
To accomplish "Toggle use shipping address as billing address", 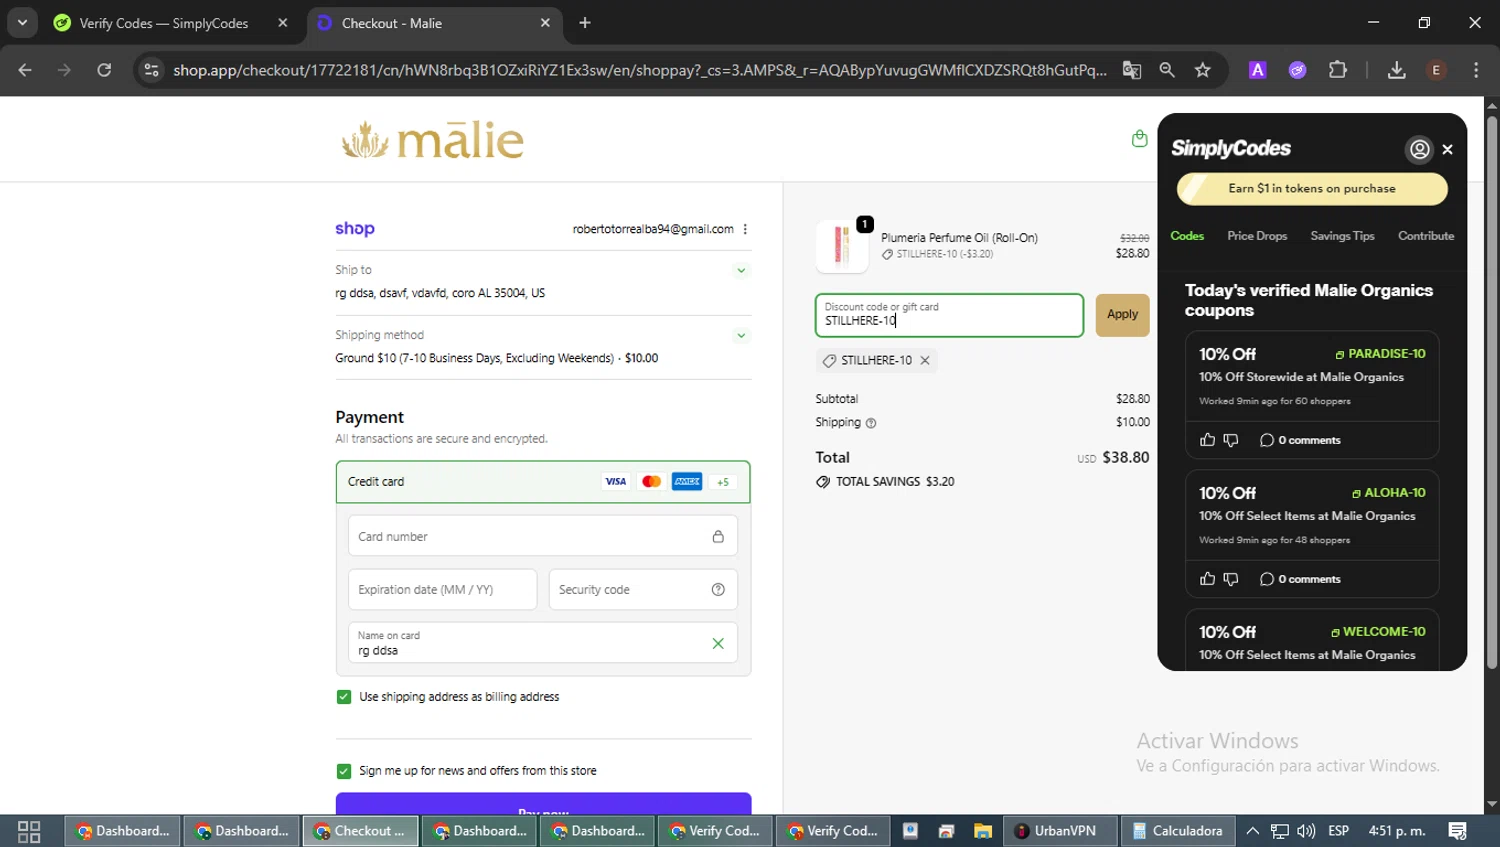I will [344, 697].
